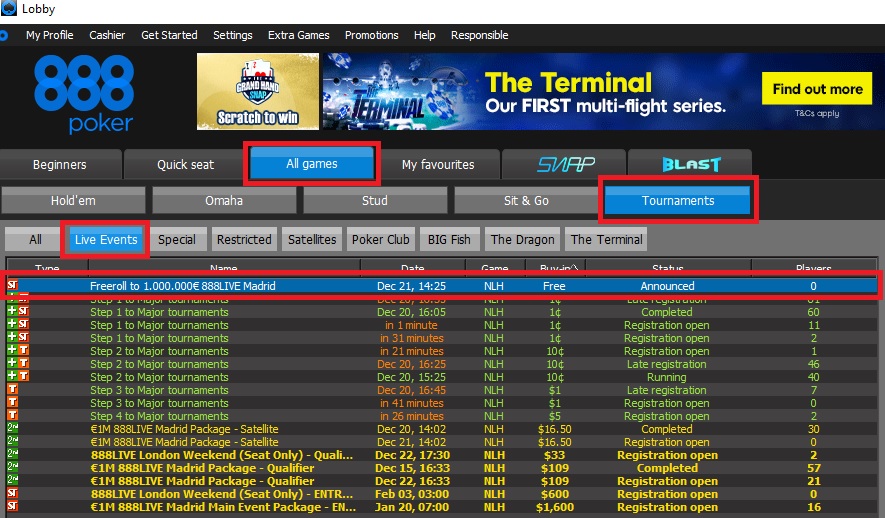Filter by Poker Club
Viewport: 885px width, 518px height.
click(x=381, y=240)
